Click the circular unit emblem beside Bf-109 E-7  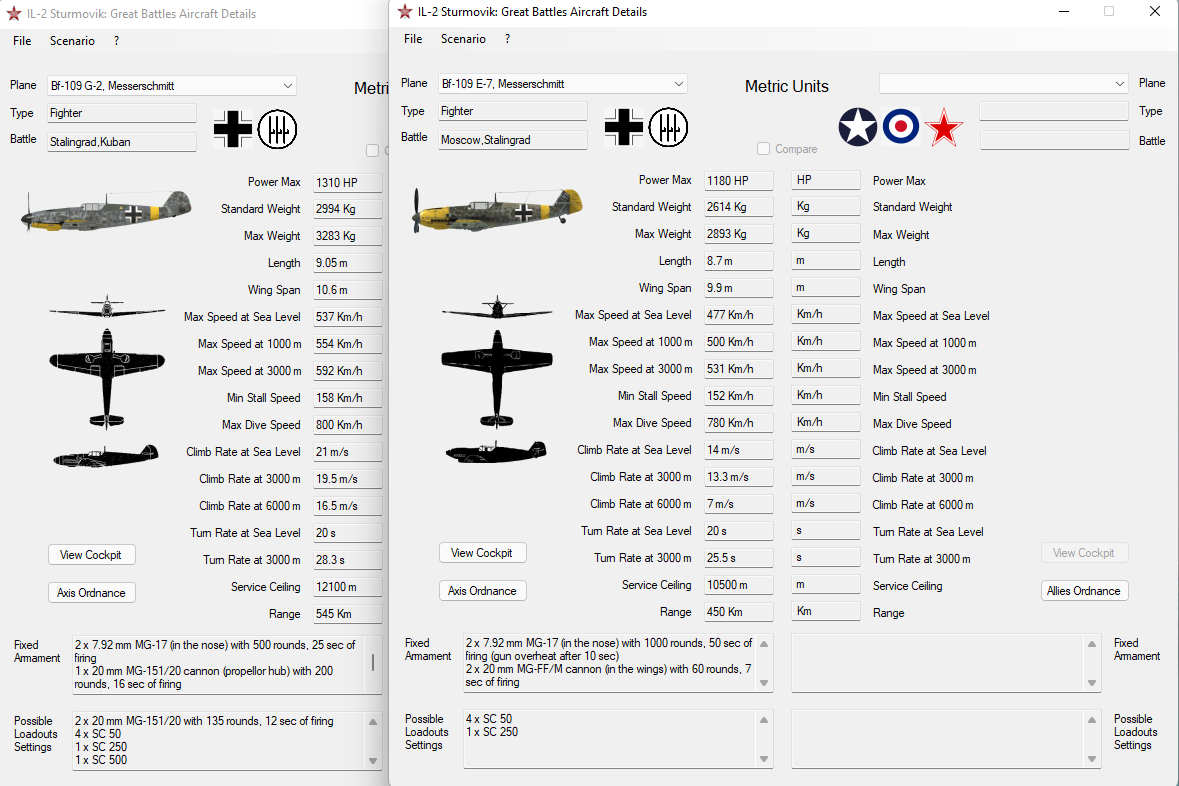click(x=668, y=126)
